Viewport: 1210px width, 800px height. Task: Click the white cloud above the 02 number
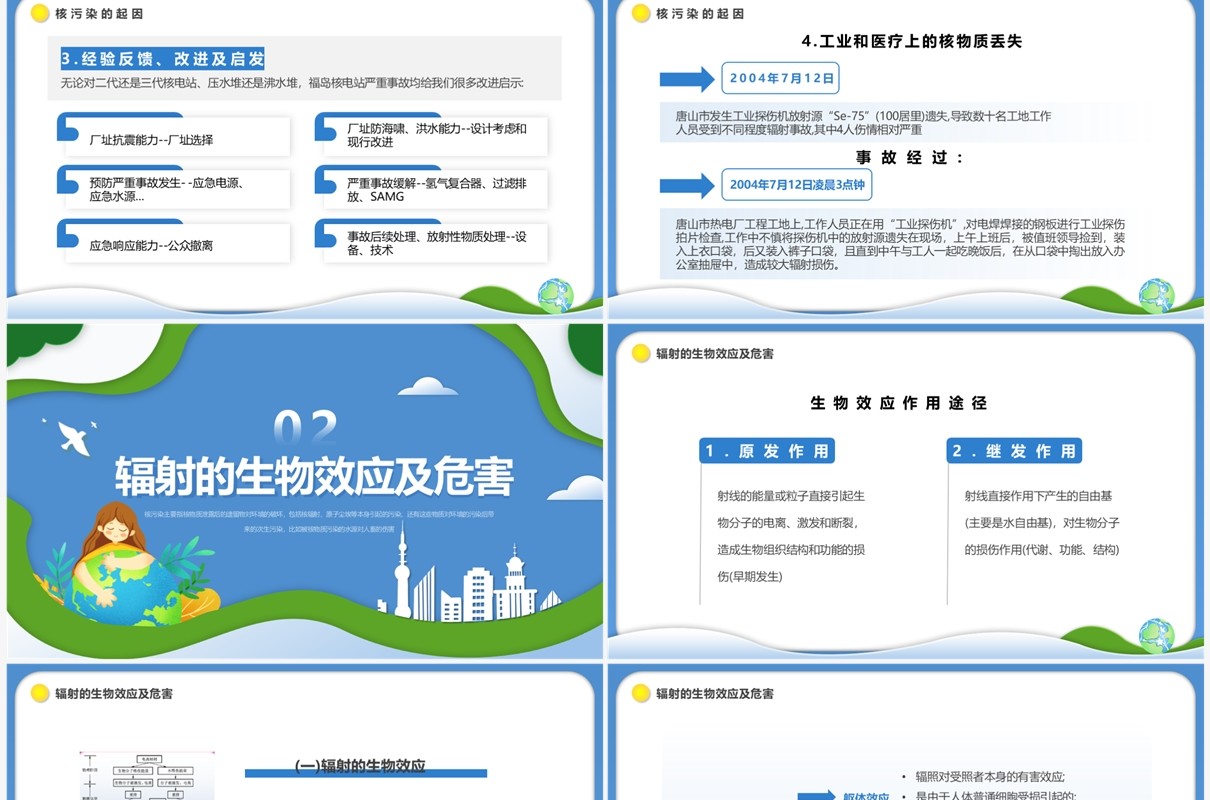[x=428, y=387]
